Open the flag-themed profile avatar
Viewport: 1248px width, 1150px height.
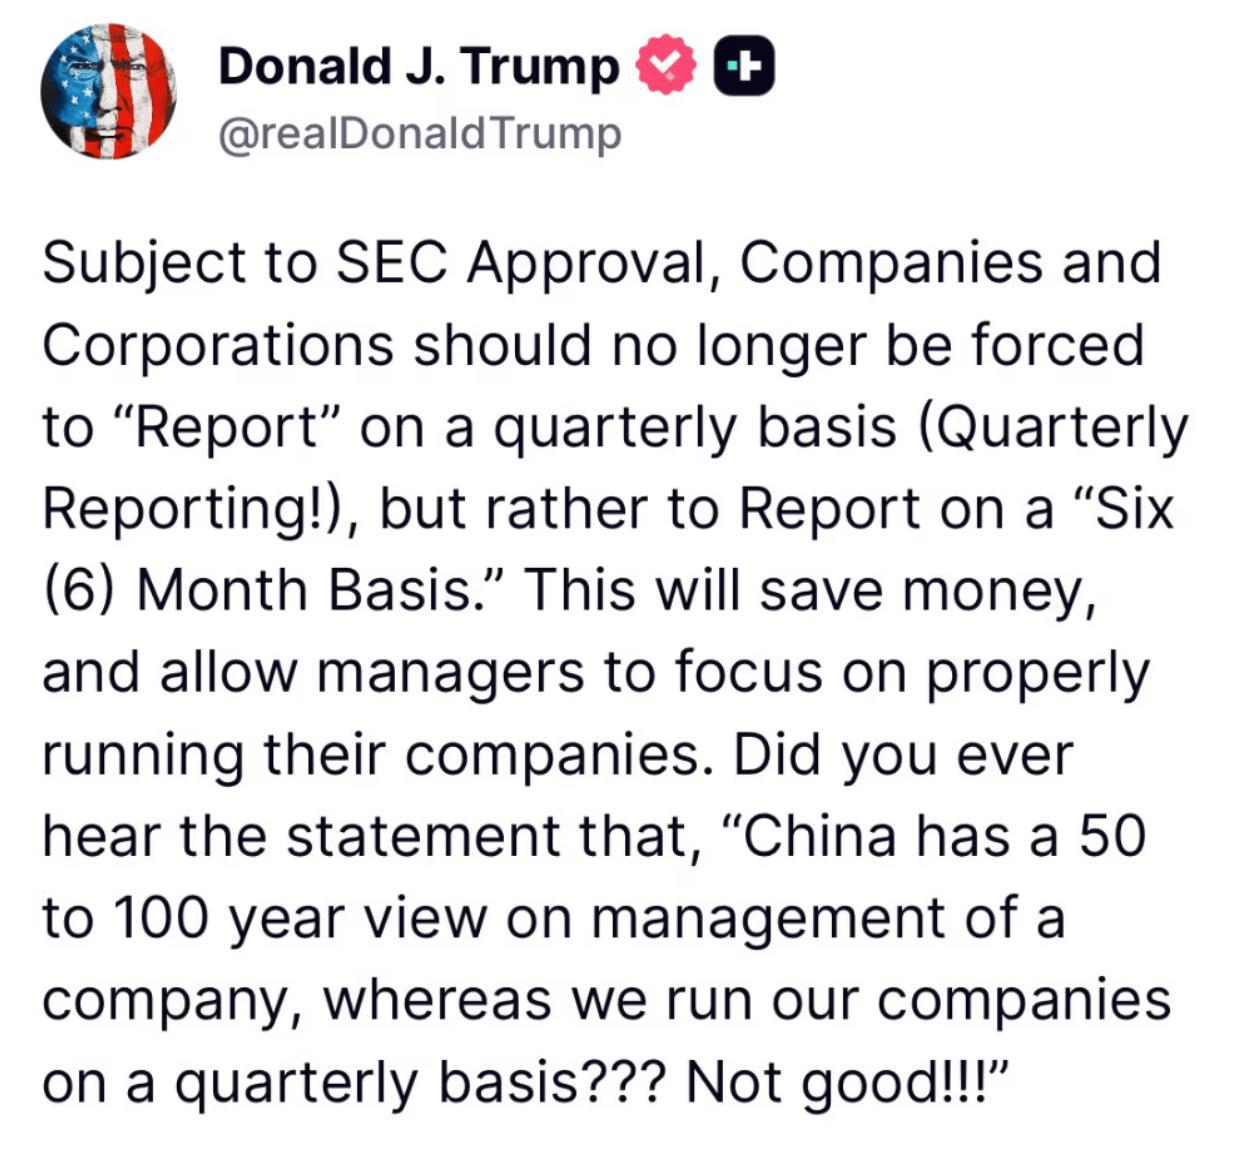(x=109, y=92)
